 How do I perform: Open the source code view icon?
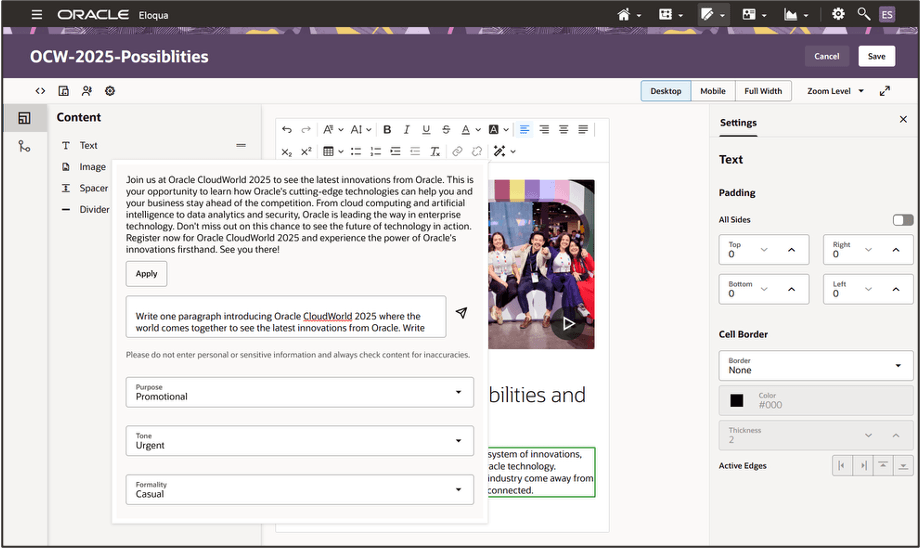40,91
